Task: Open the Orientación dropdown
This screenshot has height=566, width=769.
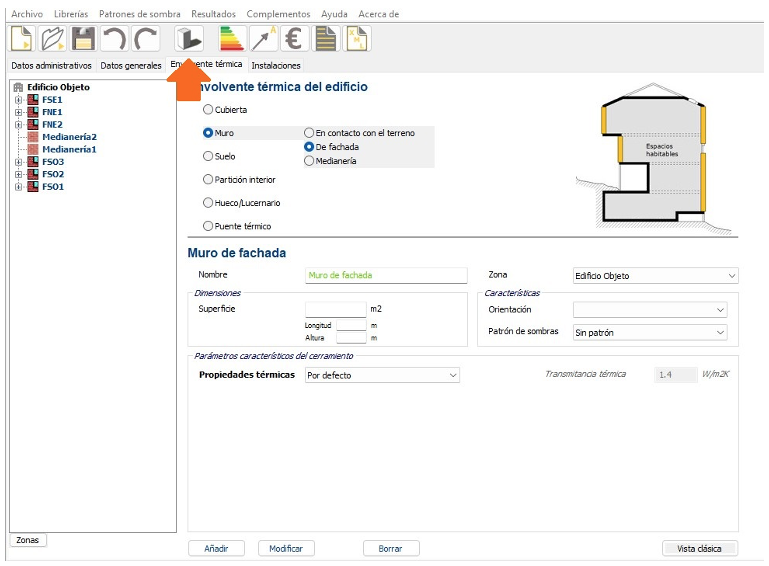Action: tap(650, 310)
